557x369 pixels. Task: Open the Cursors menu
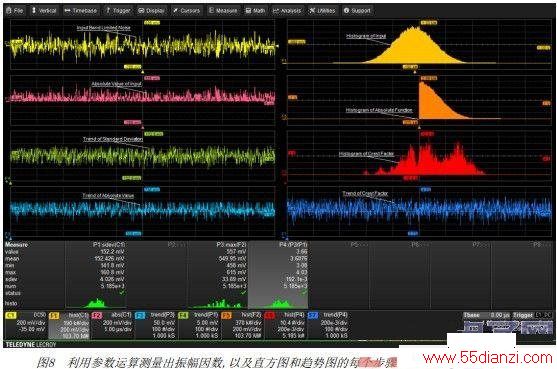pos(187,10)
